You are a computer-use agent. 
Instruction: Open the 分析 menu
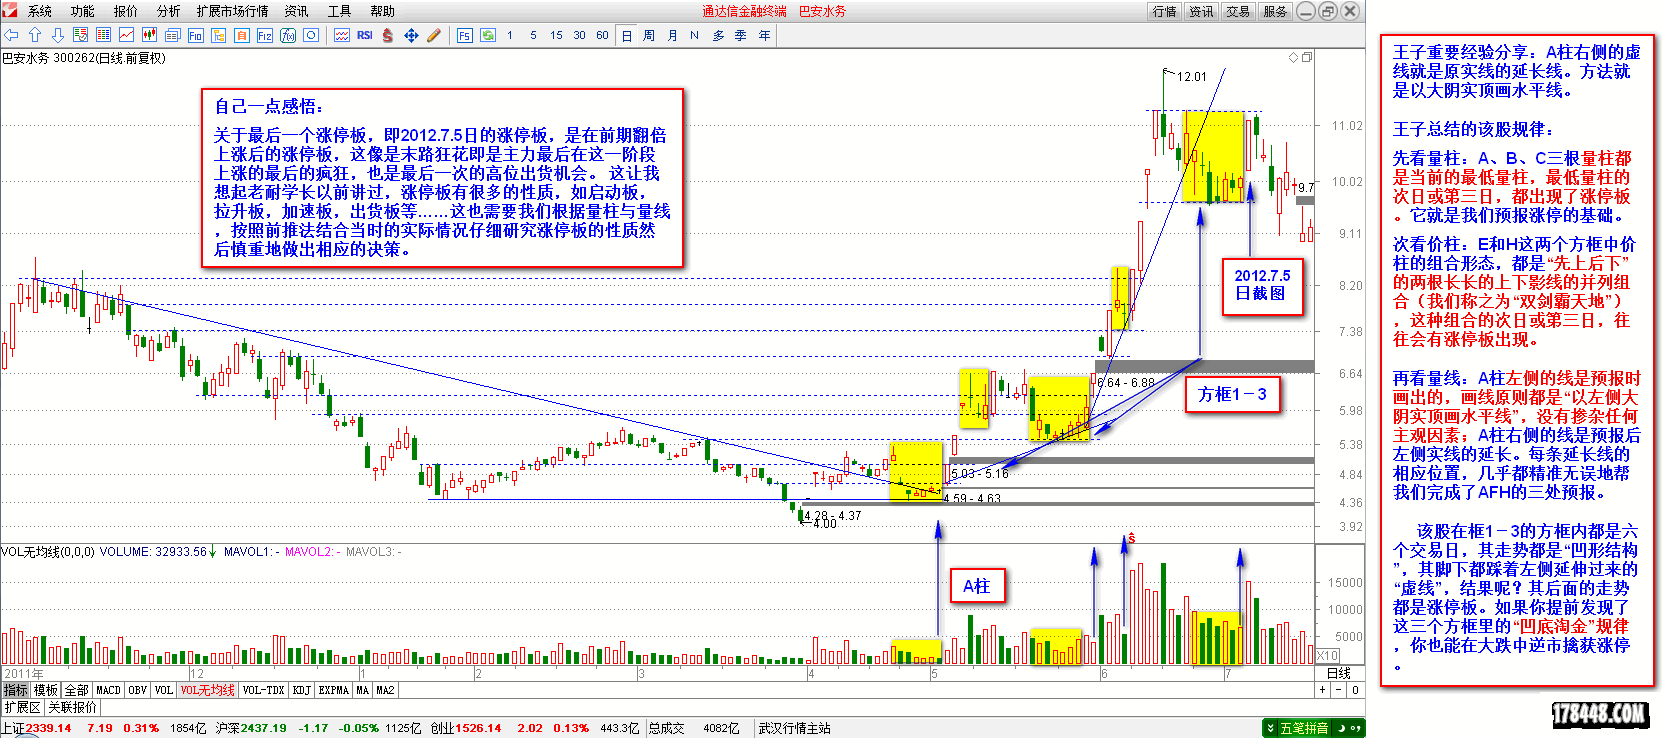(169, 11)
